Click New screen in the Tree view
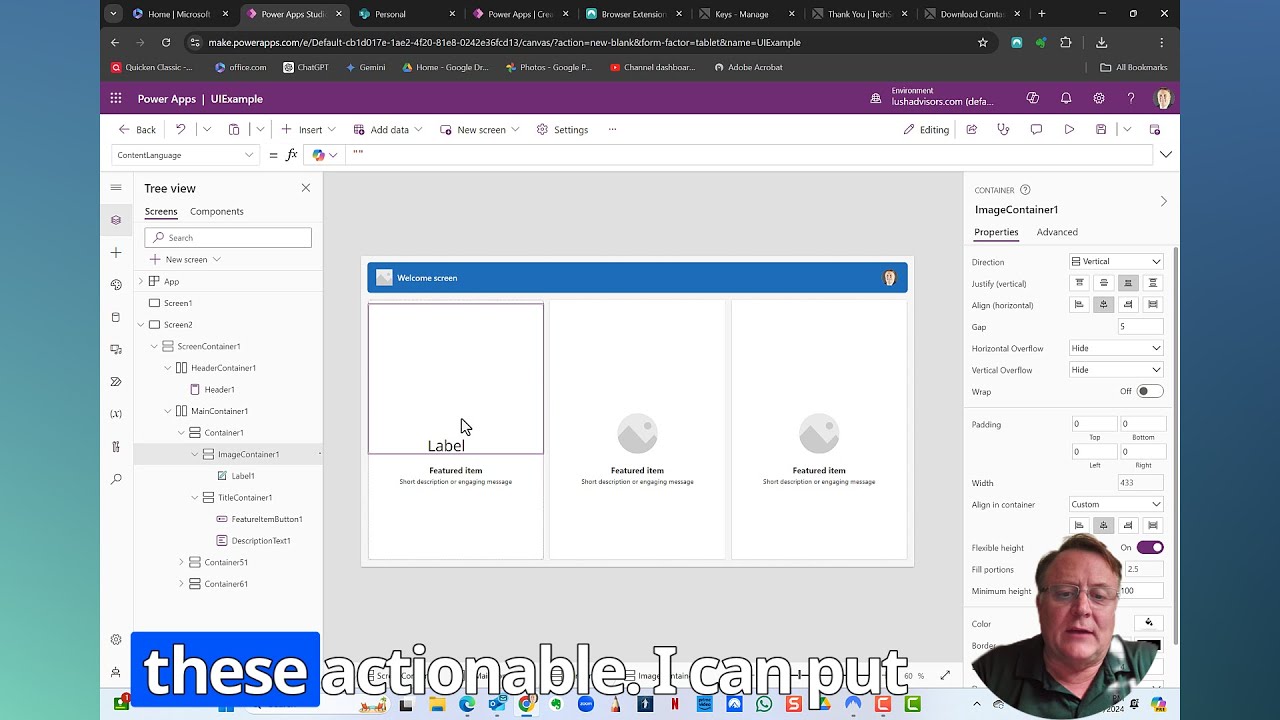Screen dimensions: 1280x720 (x=186, y=259)
